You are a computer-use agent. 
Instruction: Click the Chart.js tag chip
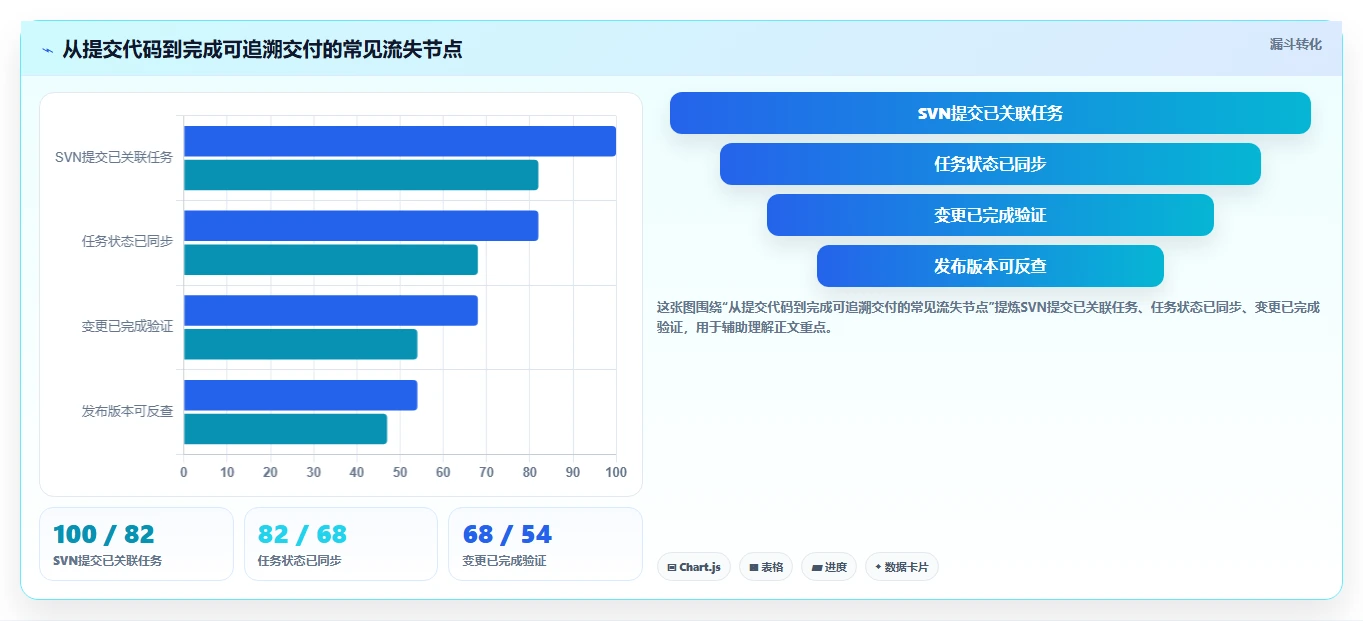point(694,567)
